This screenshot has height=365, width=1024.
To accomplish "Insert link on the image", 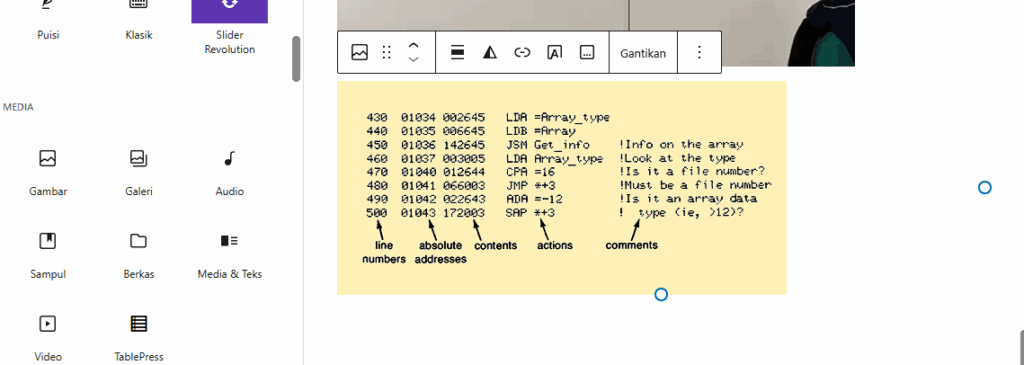I will (522, 53).
